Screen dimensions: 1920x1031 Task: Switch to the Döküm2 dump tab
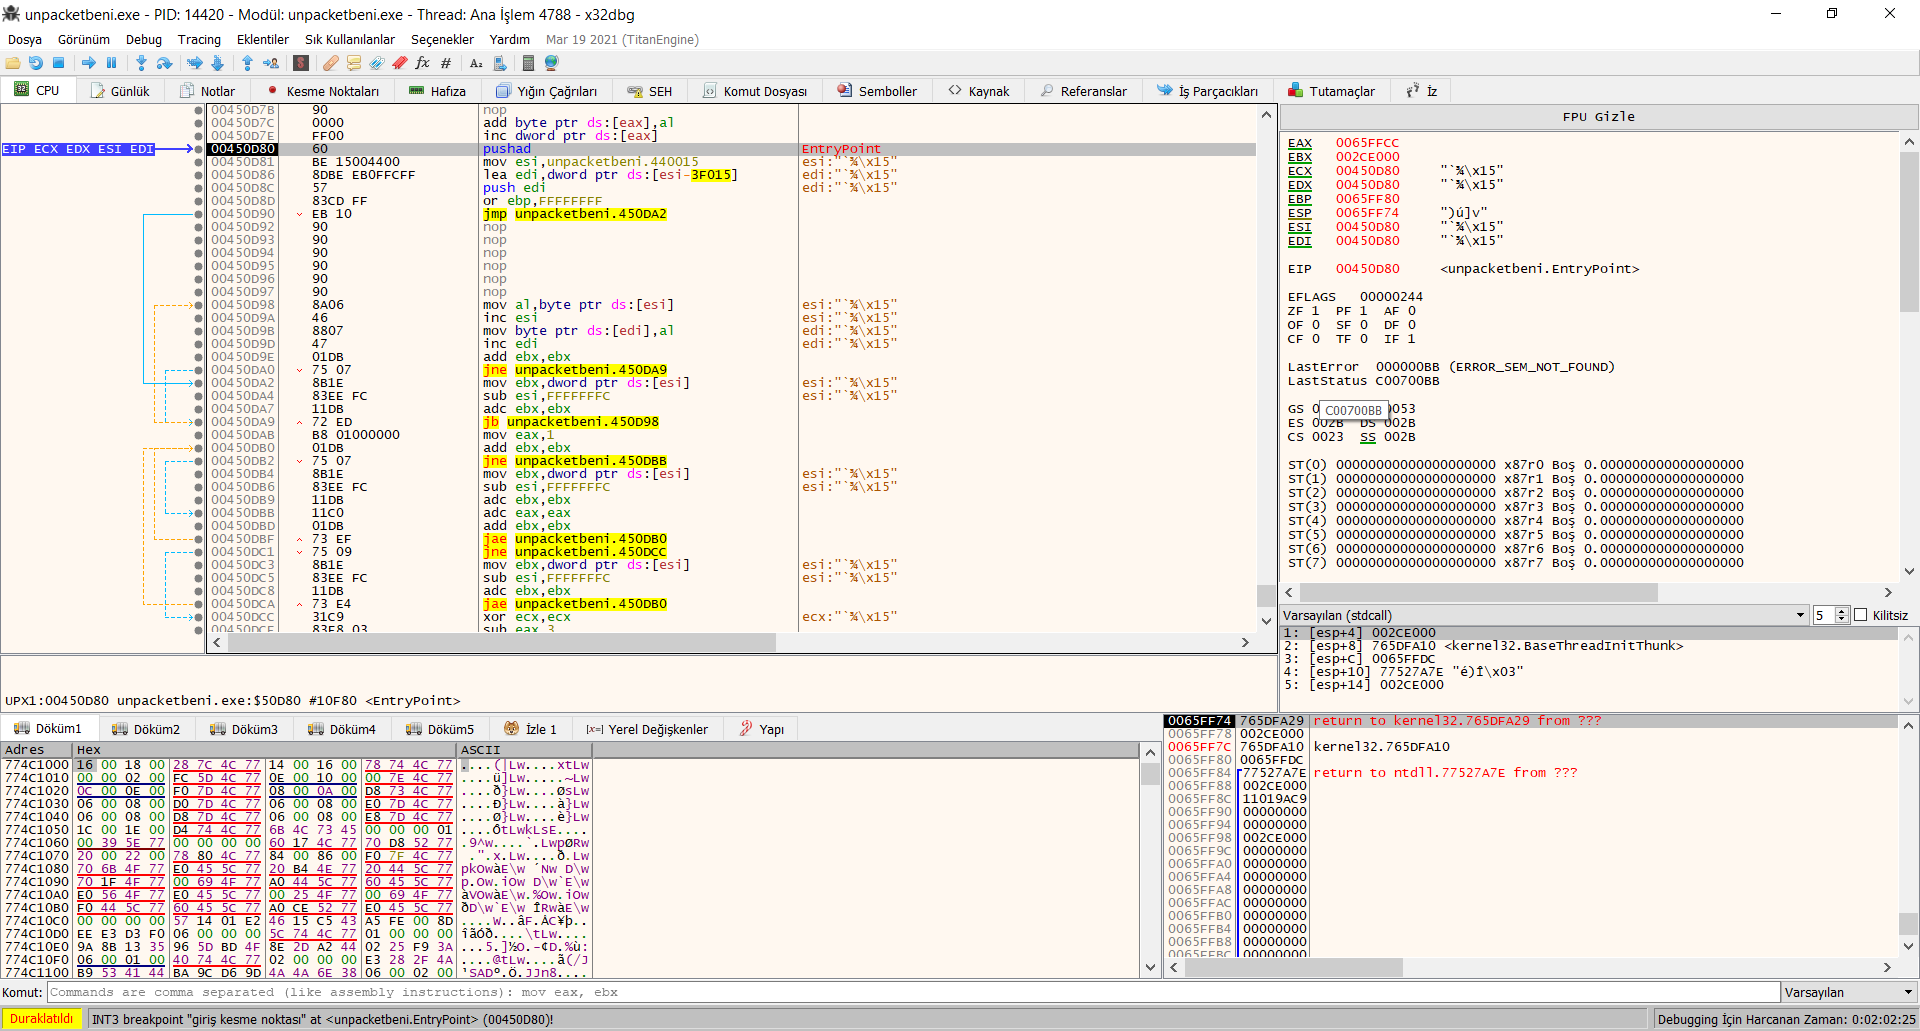(x=147, y=729)
